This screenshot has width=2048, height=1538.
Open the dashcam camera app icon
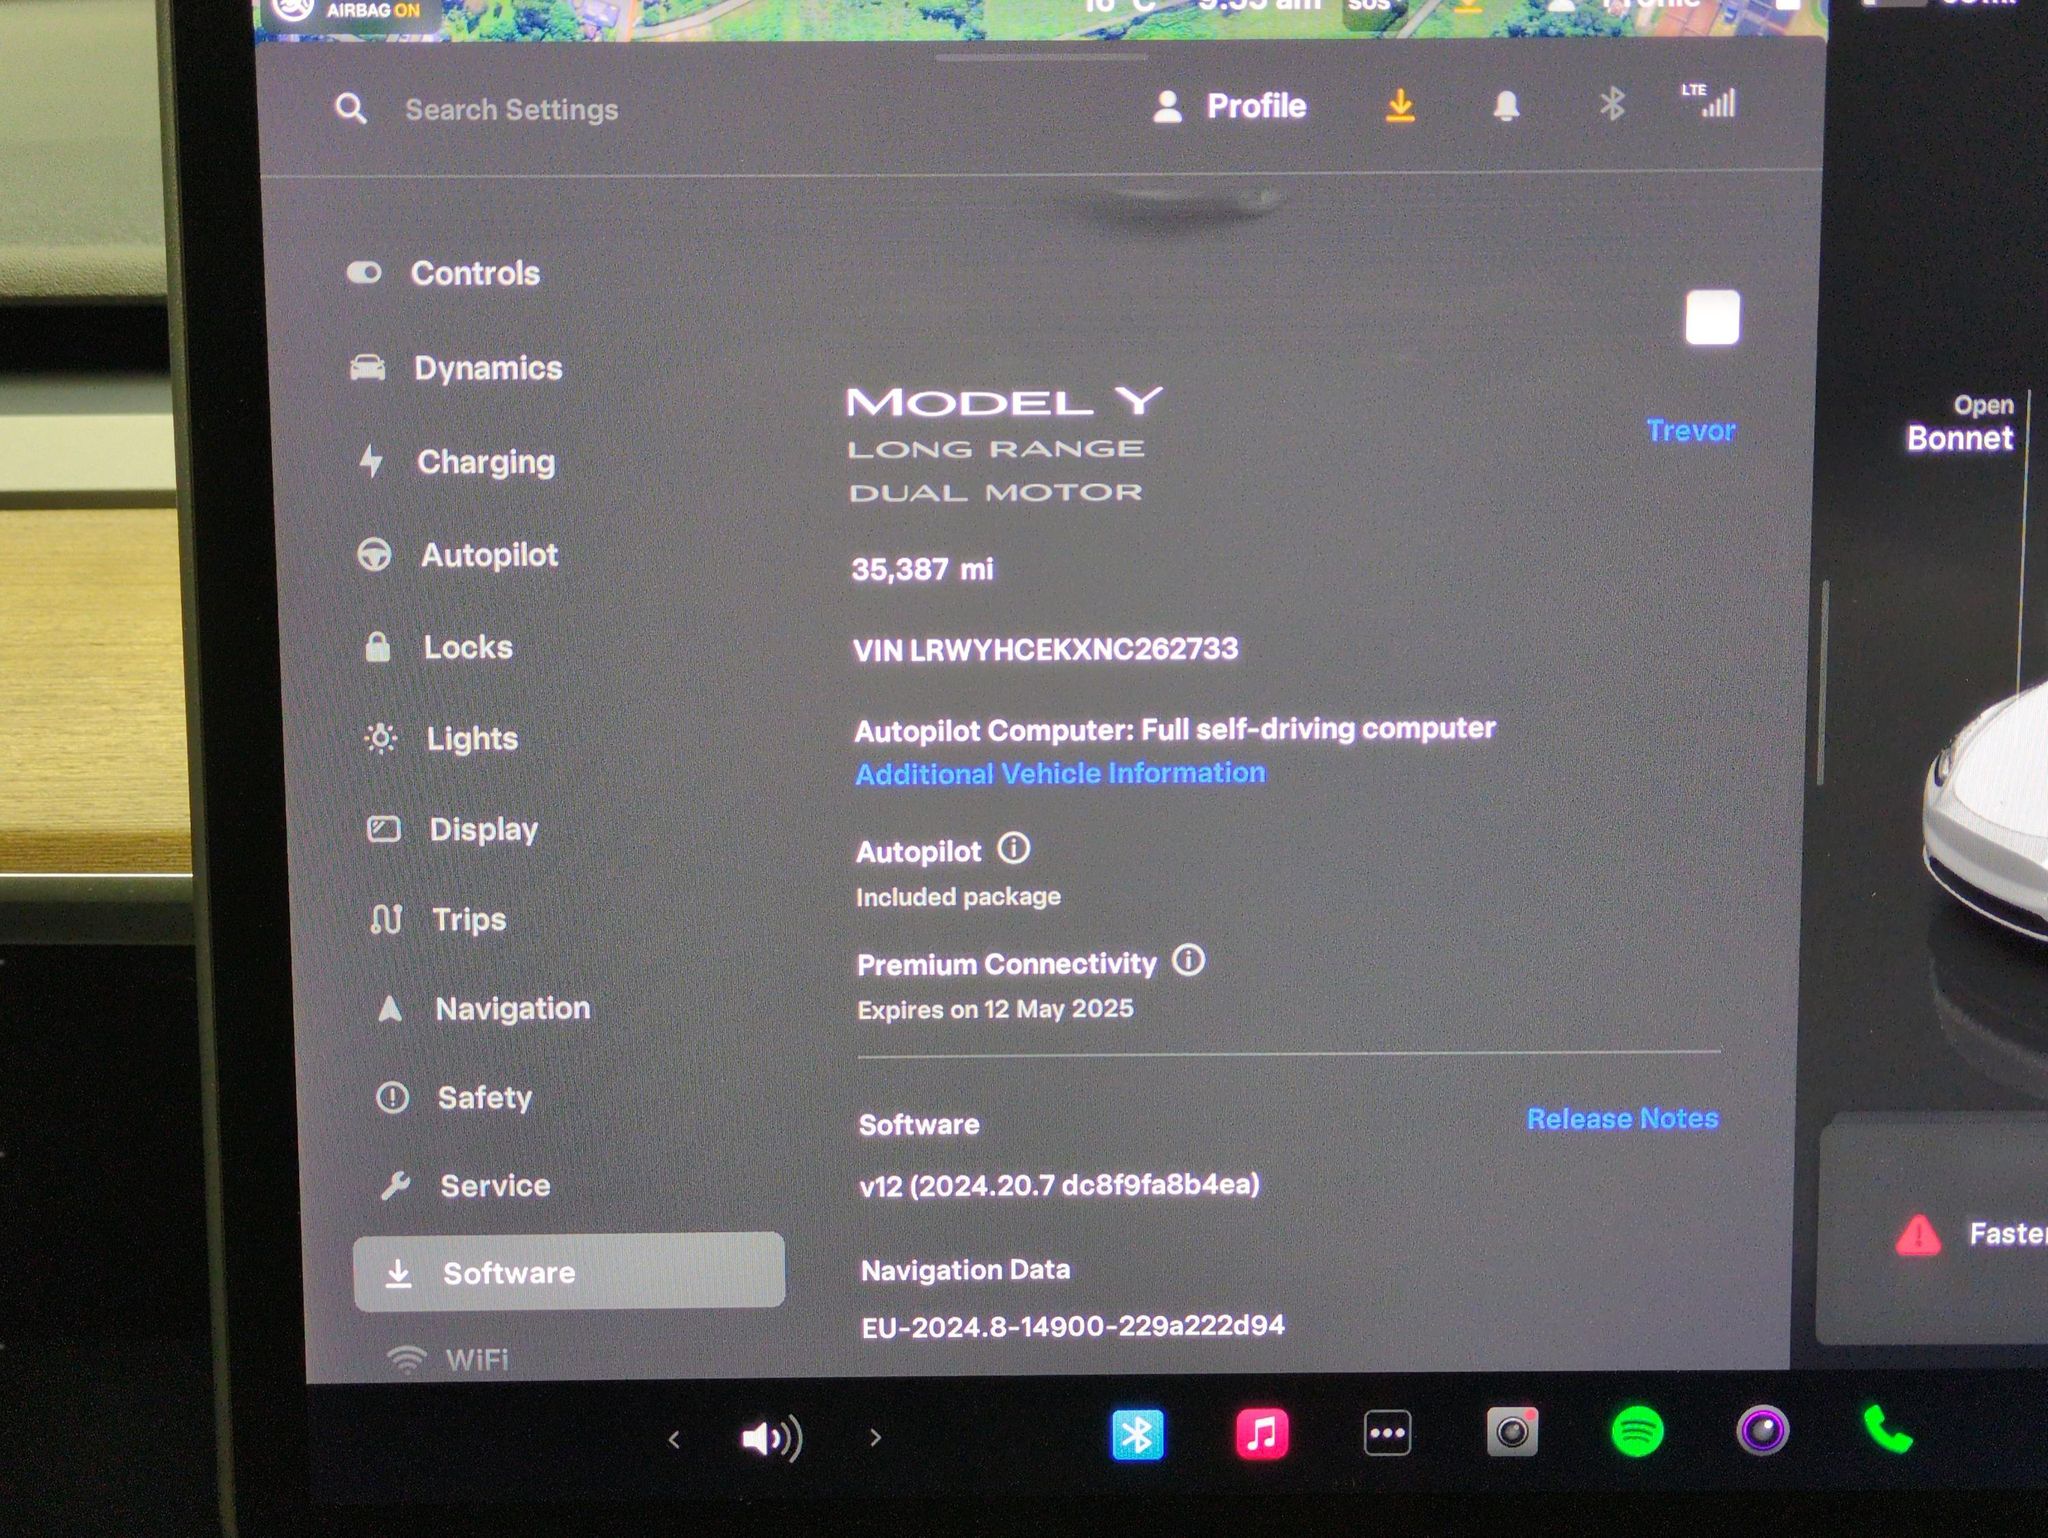click(1512, 1433)
